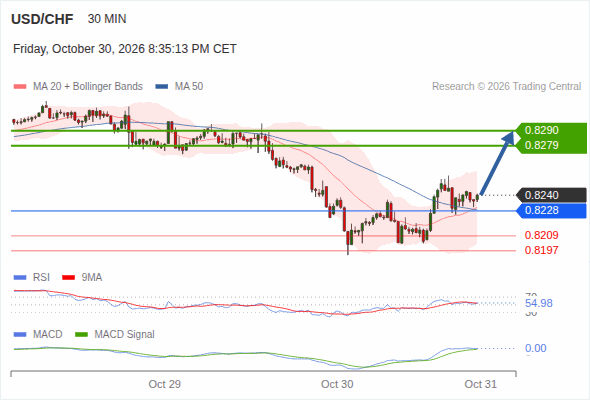Click the 0.8197 red support label
The width and height of the screenshot is (590, 400).
[541, 250]
